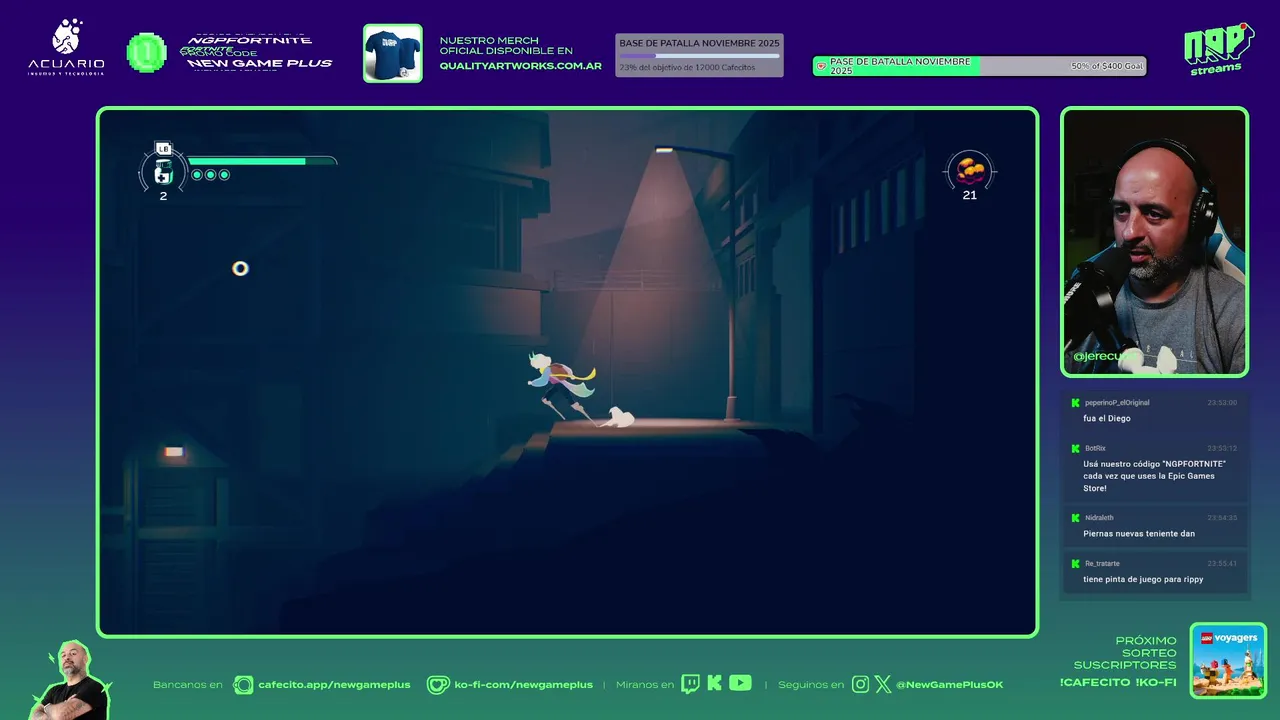Open the cafecito.app/newgameplus link
Viewport: 1280px width, 720px height.
pyautogui.click(x=334, y=685)
